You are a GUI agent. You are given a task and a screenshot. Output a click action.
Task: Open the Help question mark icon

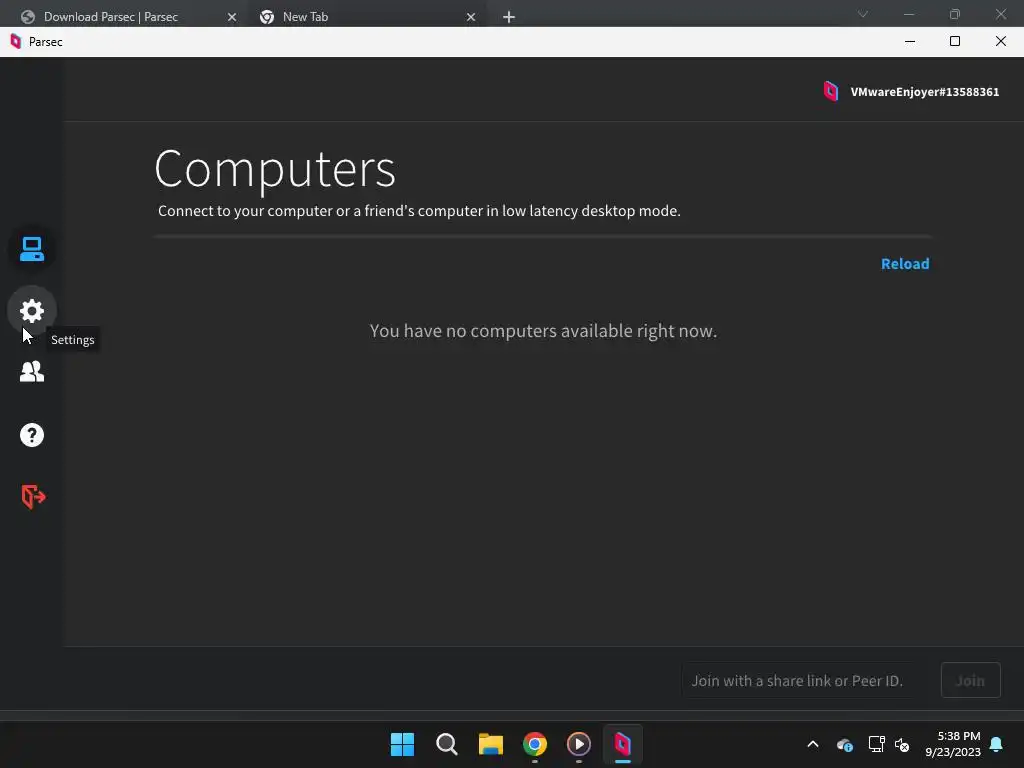coord(31,435)
